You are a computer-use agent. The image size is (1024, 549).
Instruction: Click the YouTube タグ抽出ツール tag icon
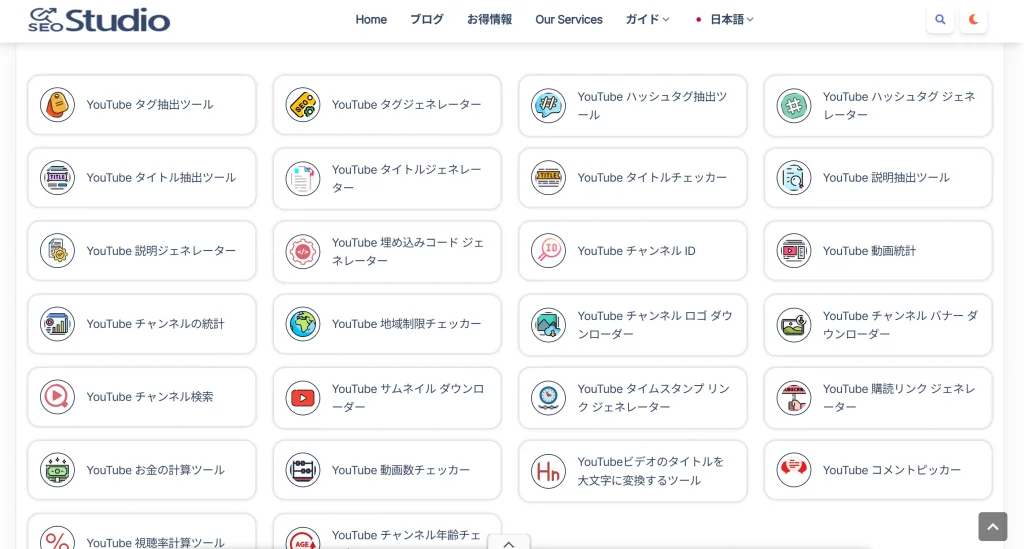(57, 105)
